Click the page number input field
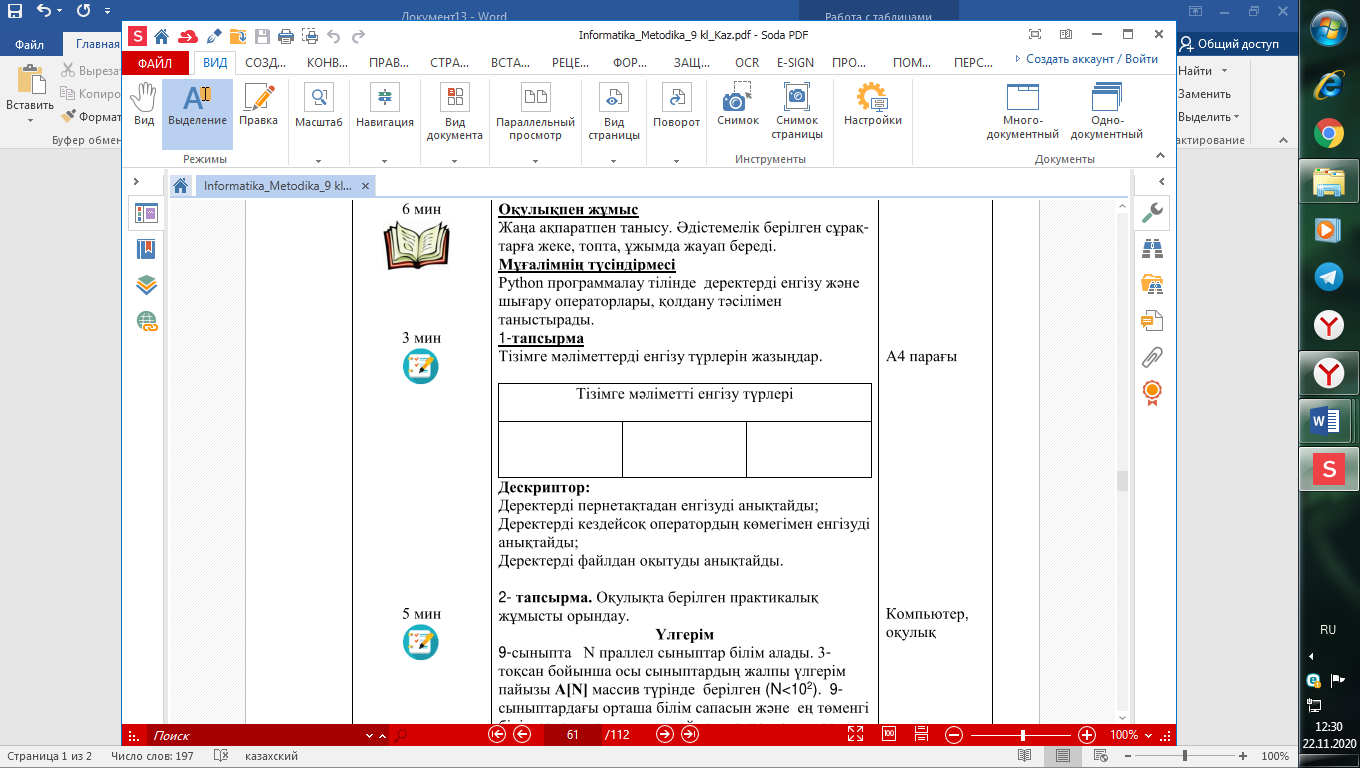The width and height of the screenshot is (1360, 768). point(573,735)
